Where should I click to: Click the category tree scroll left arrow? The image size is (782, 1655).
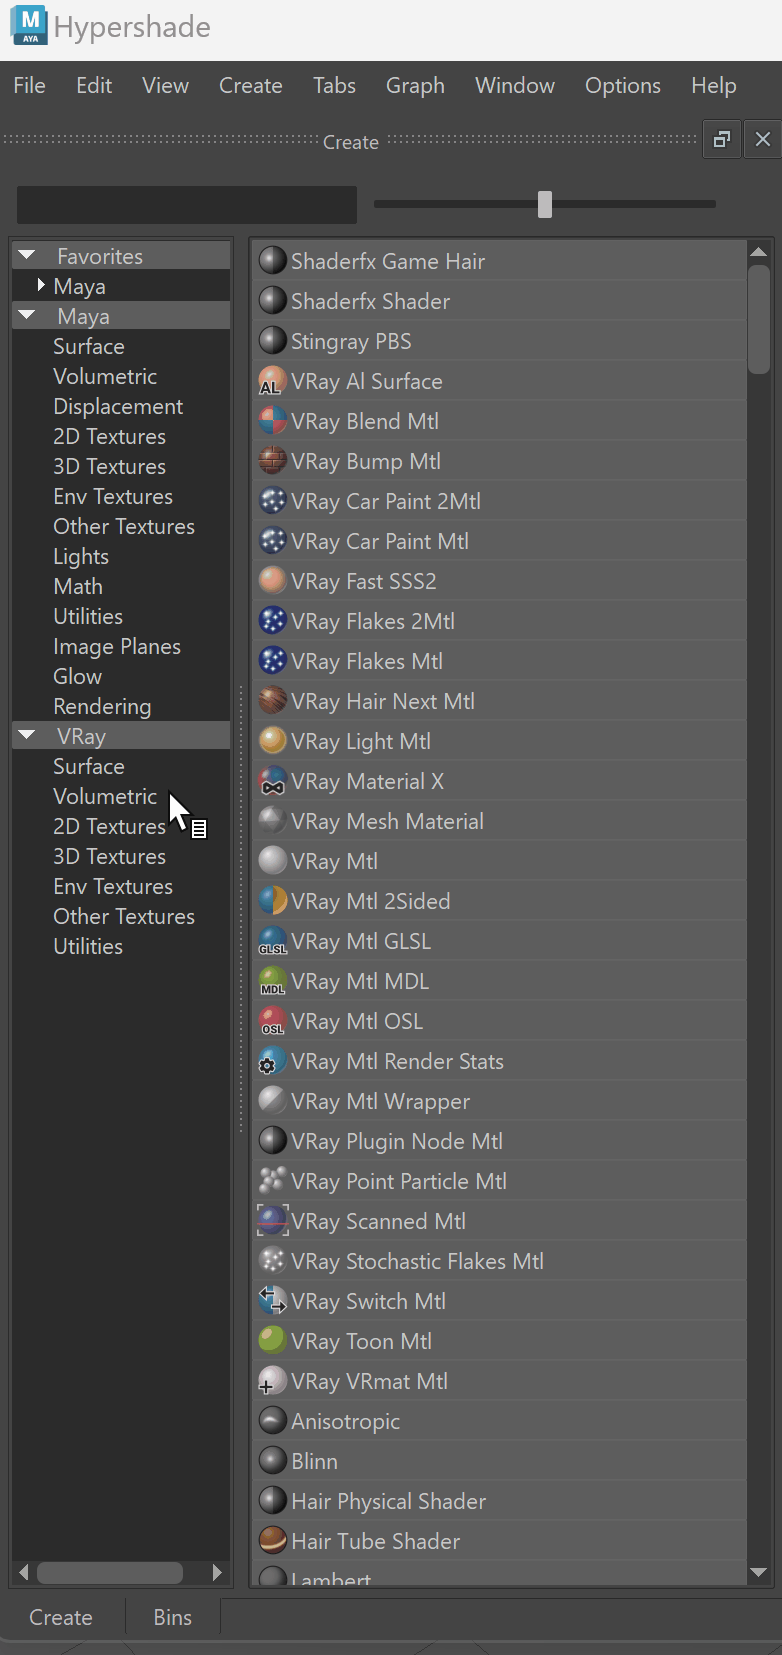point(24,1572)
